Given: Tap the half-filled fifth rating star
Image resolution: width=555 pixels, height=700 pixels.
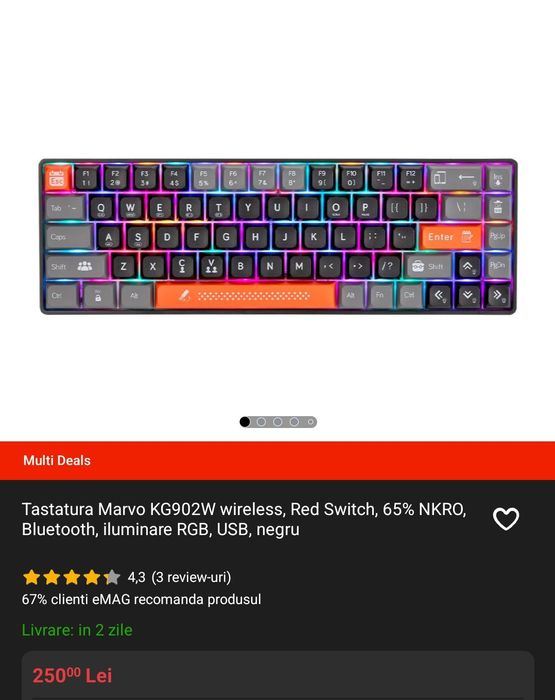Looking at the screenshot, I should pos(112,577).
